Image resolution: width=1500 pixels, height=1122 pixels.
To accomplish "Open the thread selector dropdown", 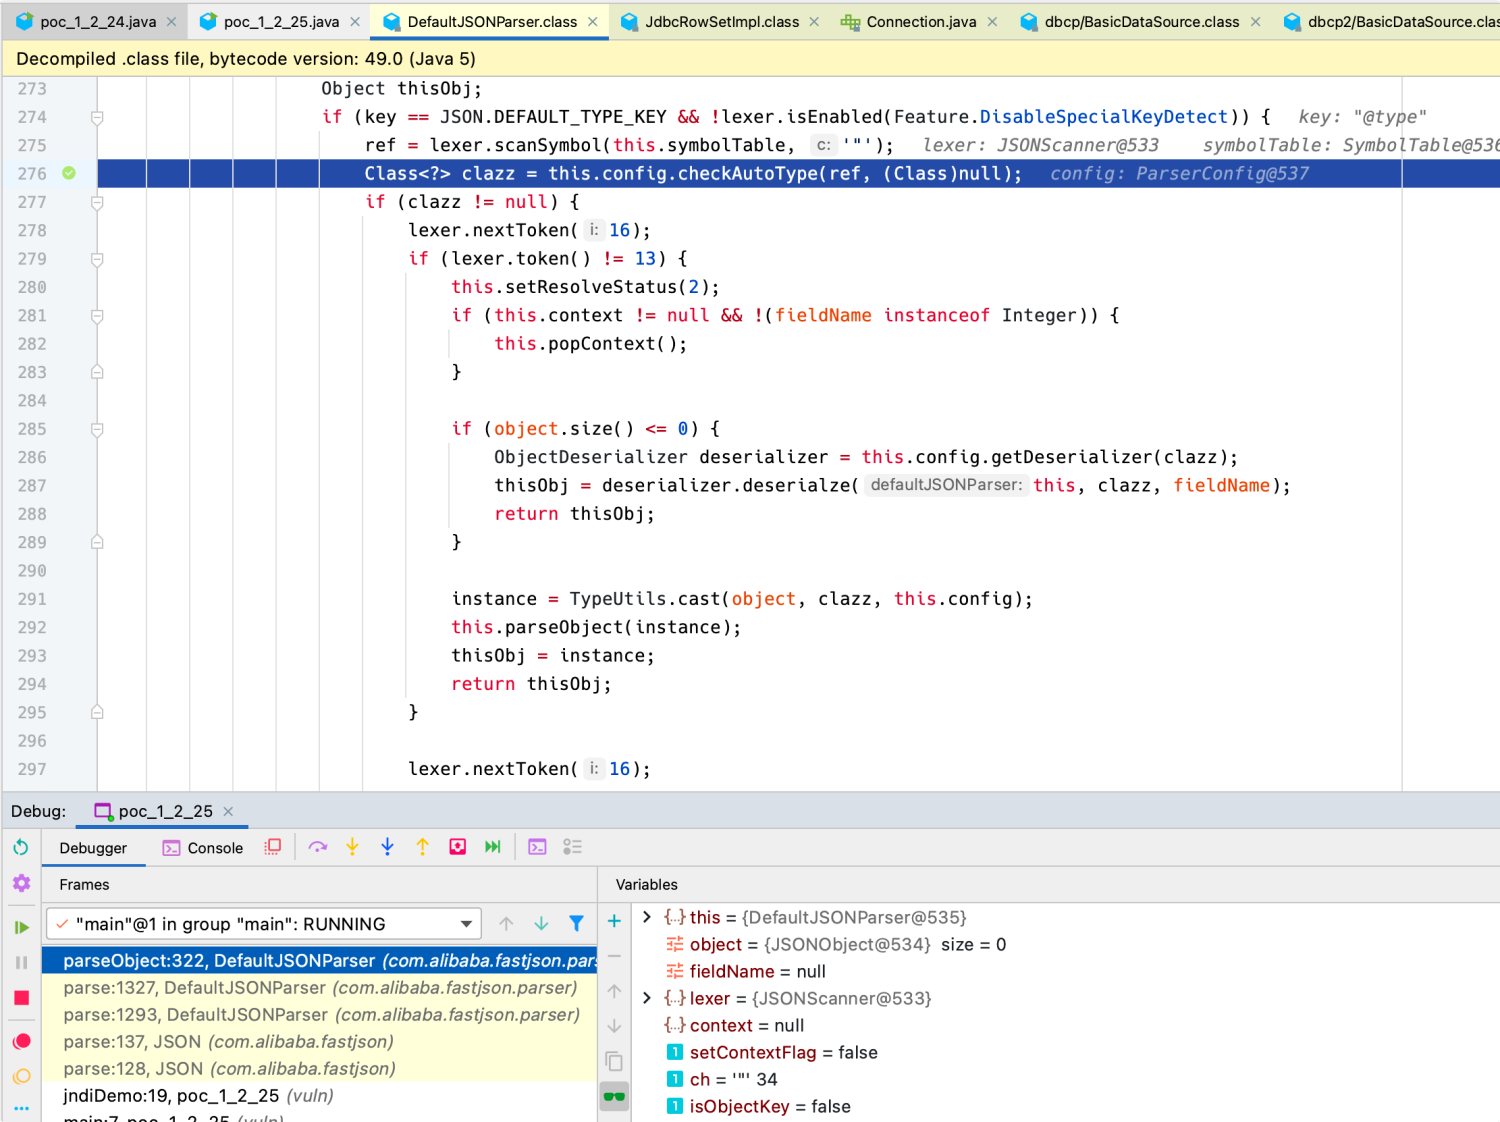I will 264,924.
